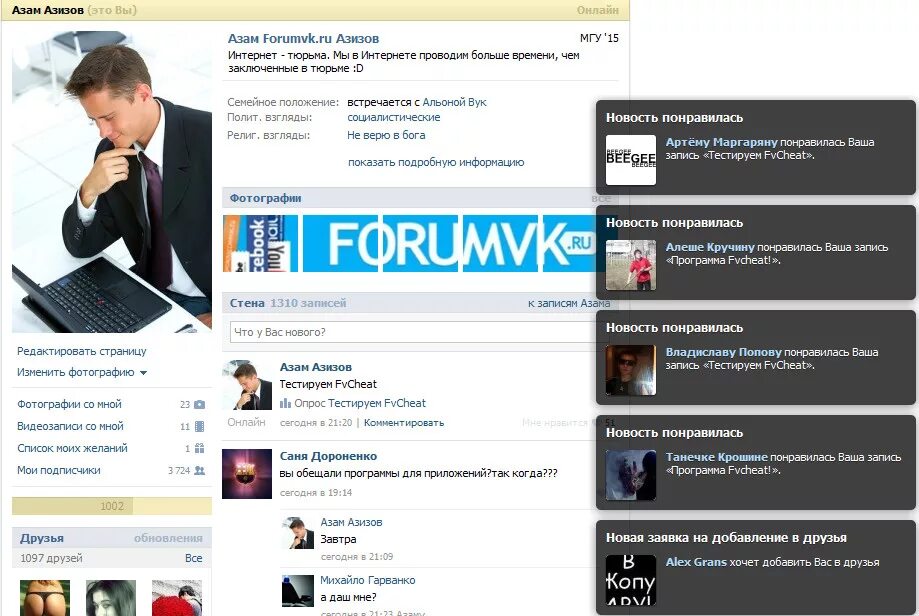Image resolution: width=919 pixels, height=616 pixels.
Task: Open Видеозаписи со мной
Action: 70,426
